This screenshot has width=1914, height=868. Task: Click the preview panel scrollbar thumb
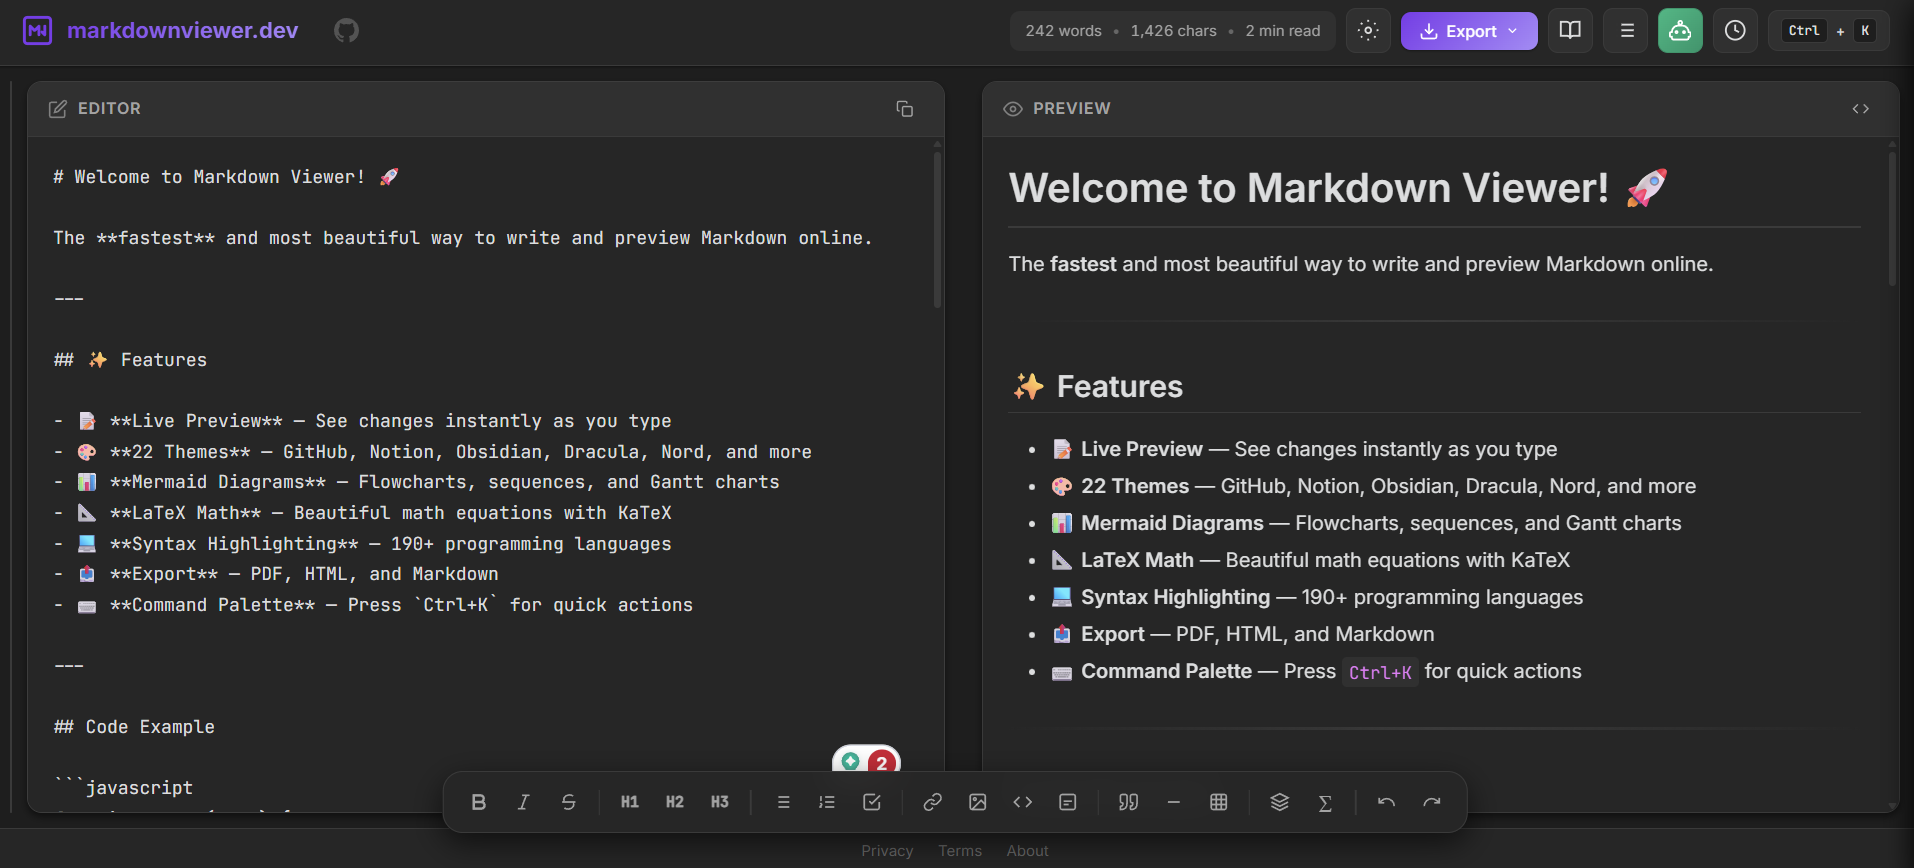tap(1892, 218)
